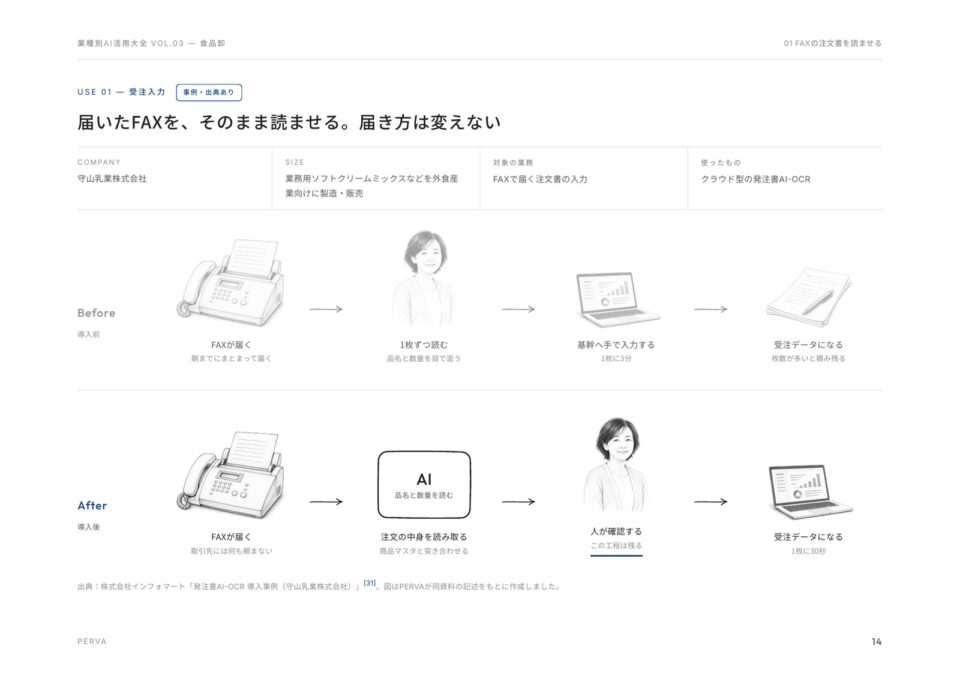Click the fax machine illustration in the After row
This screenshot has height=679, width=960.
click(231, 475)
